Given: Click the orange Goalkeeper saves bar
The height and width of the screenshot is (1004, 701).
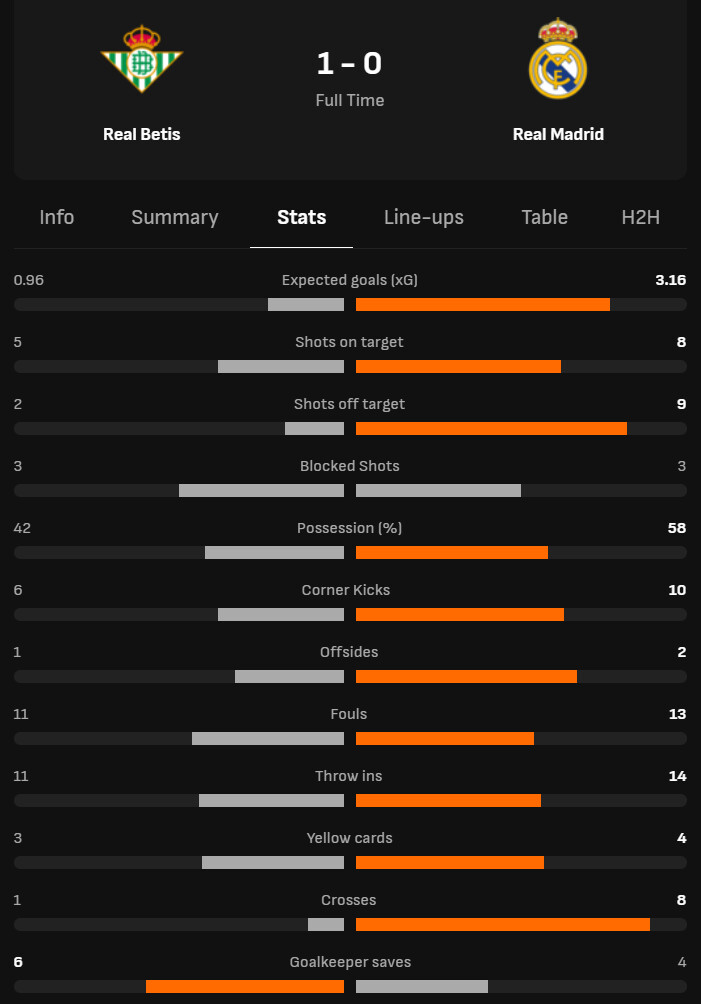Looking at the screenshot, I should click(x=245, y=987).
